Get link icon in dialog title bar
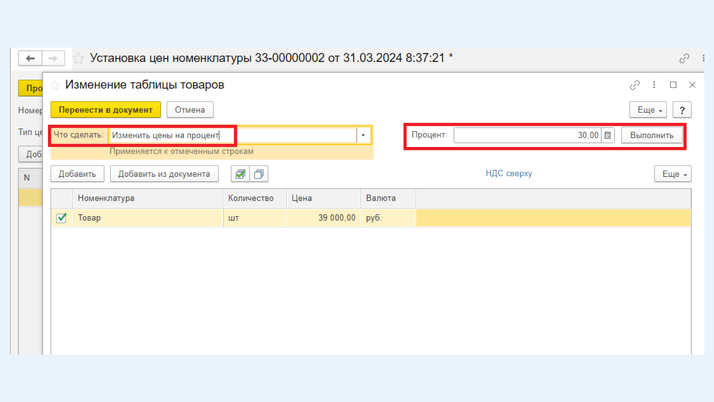Viewport: 714px width, 402px height. (x=635, y=85)
